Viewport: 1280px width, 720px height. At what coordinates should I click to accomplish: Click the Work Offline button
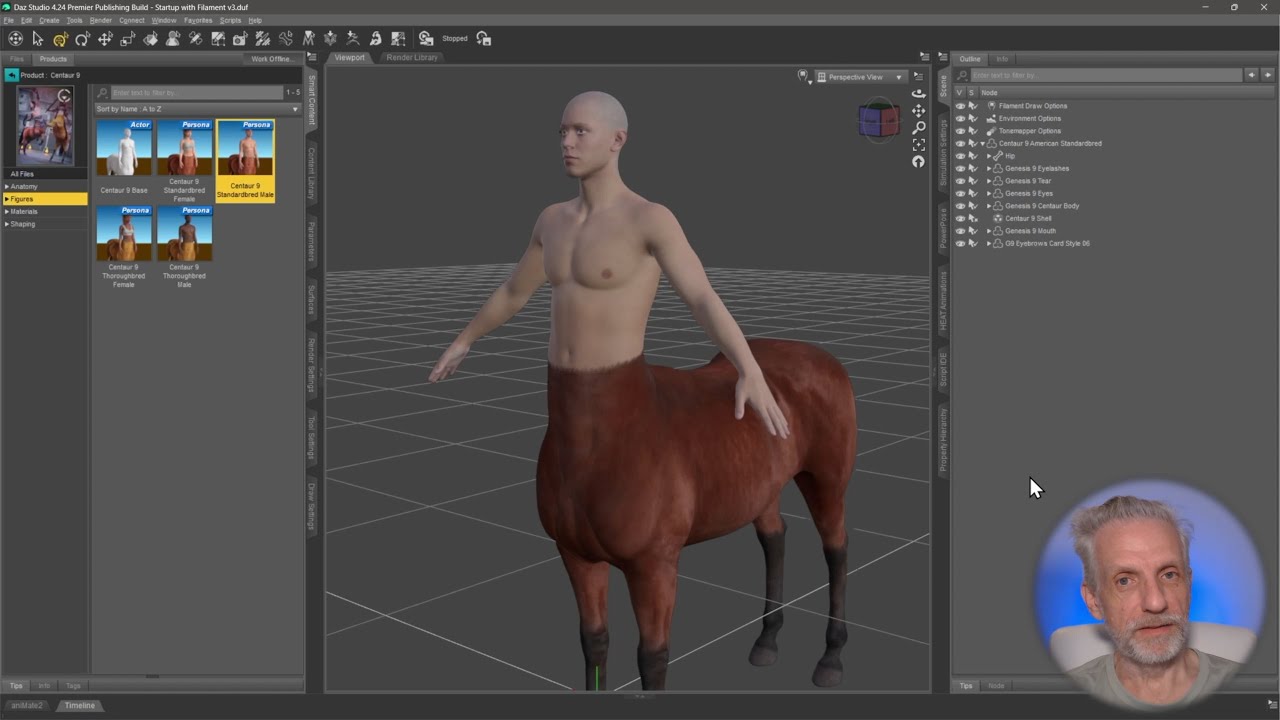point(272,59)
